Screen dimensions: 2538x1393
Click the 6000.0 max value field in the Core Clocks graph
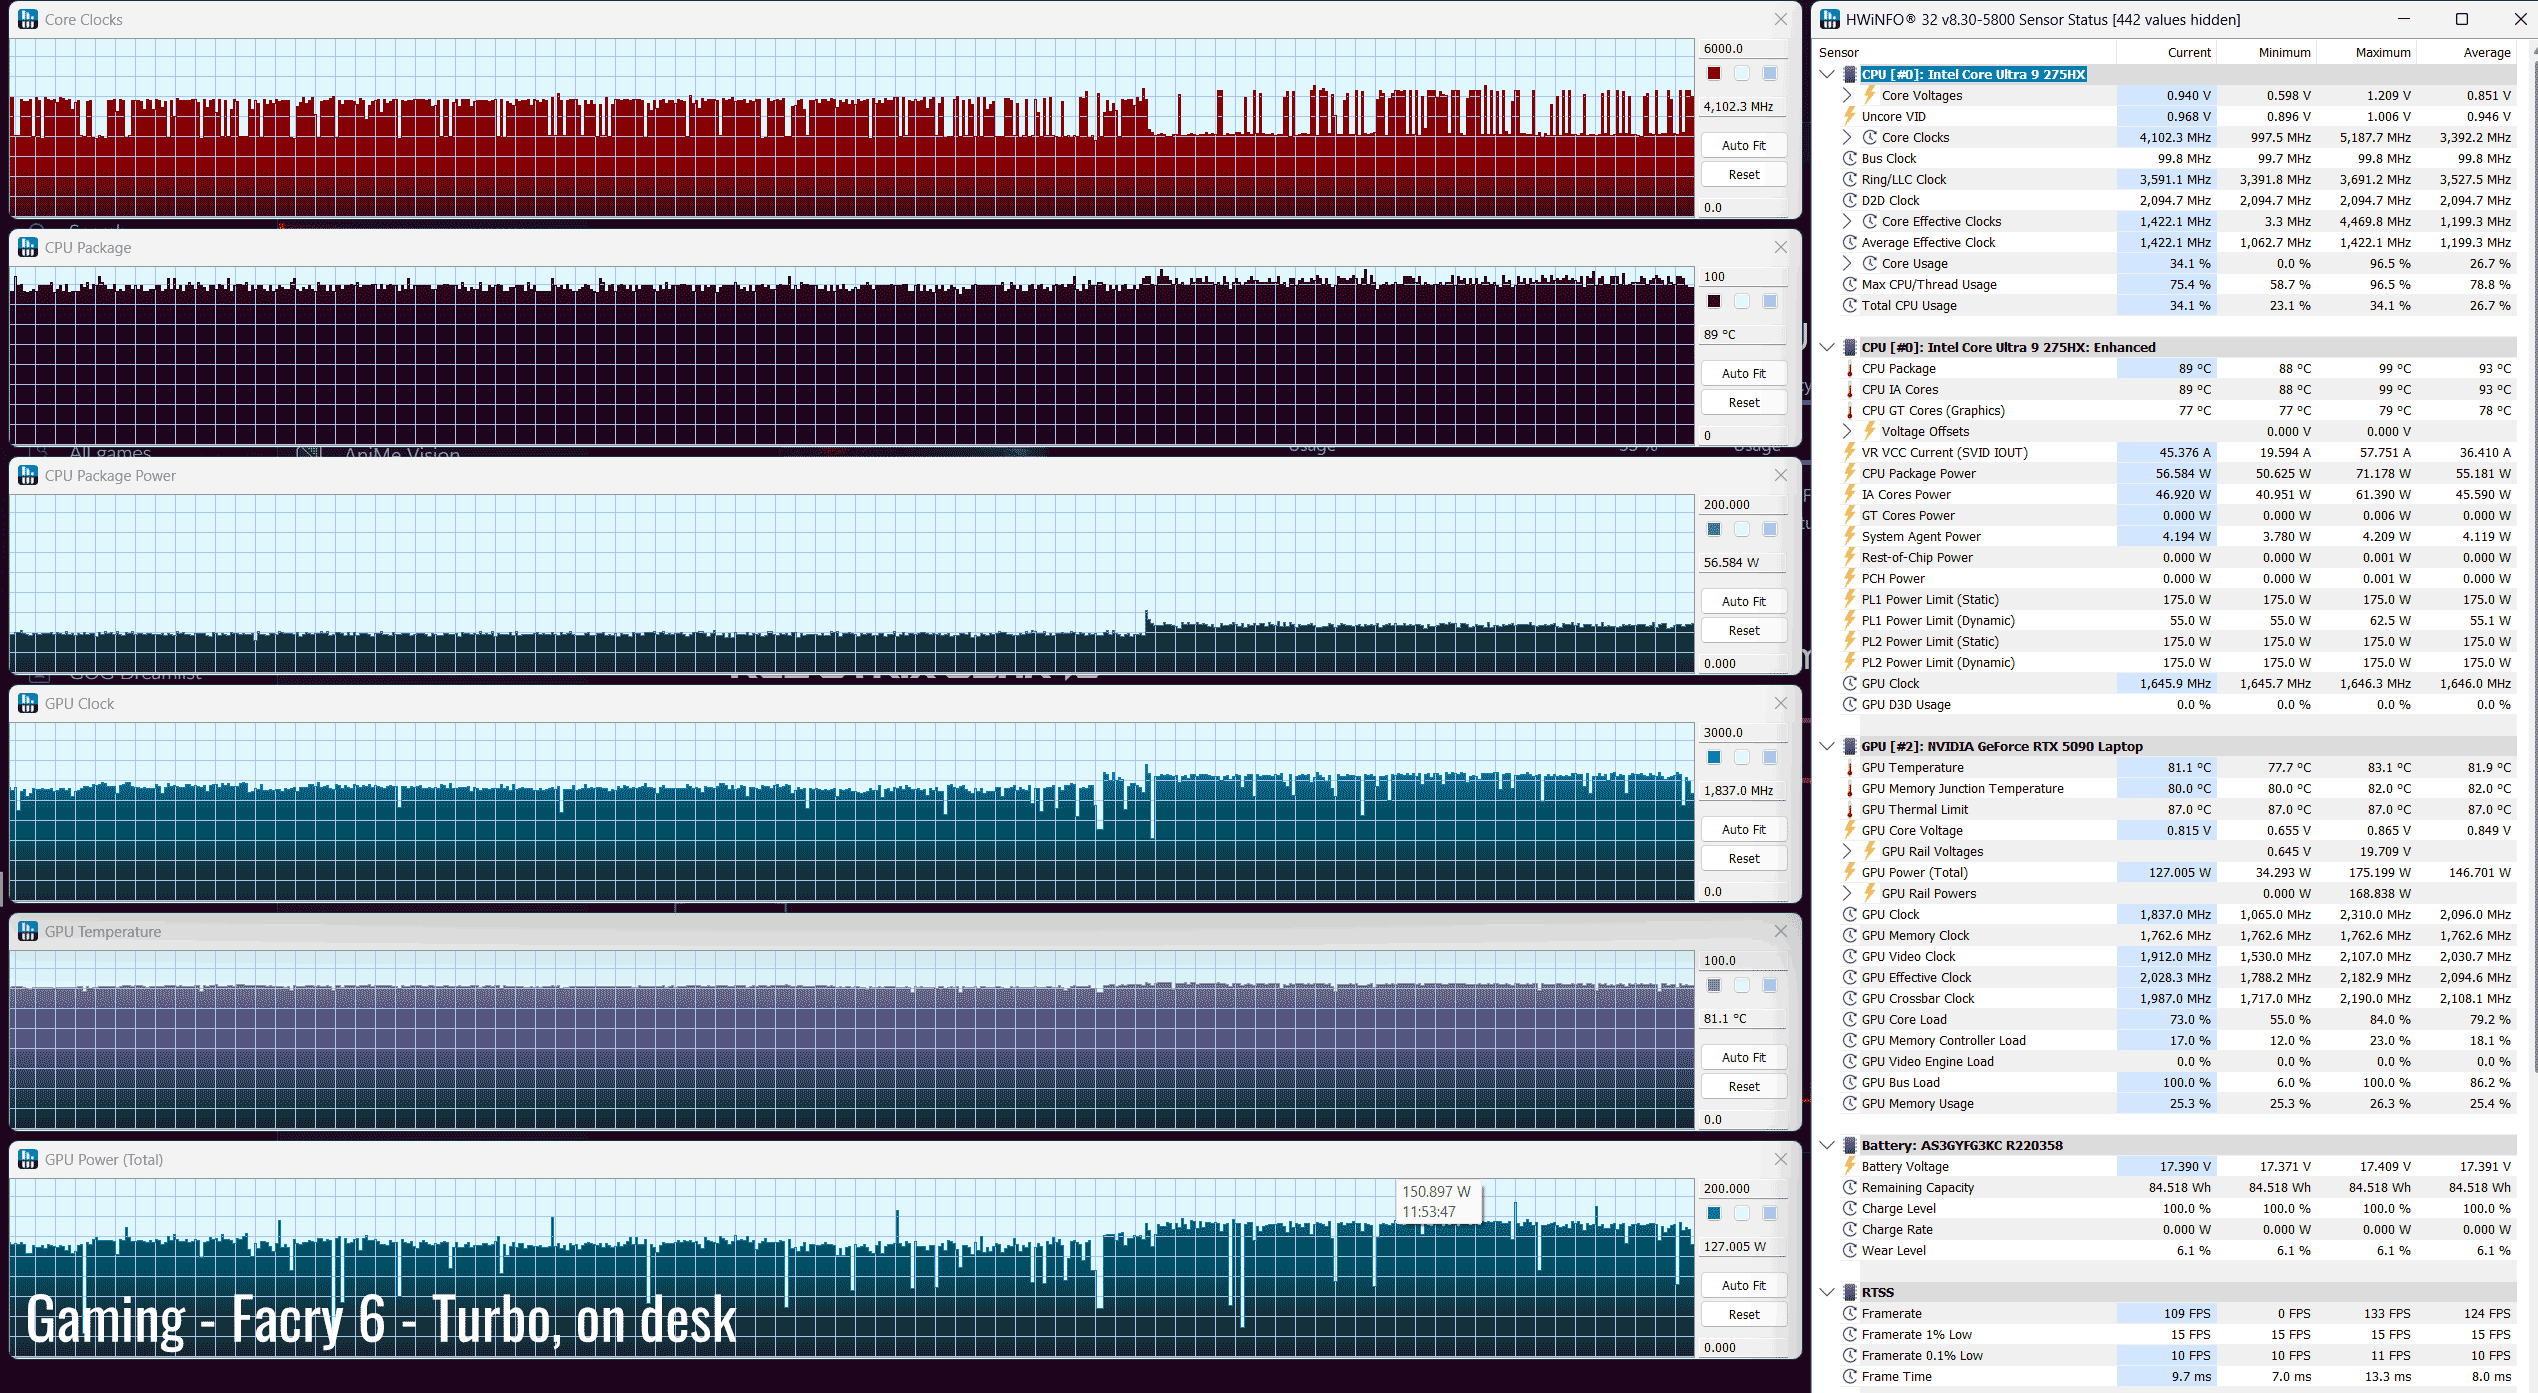(x=1743, y=48)
